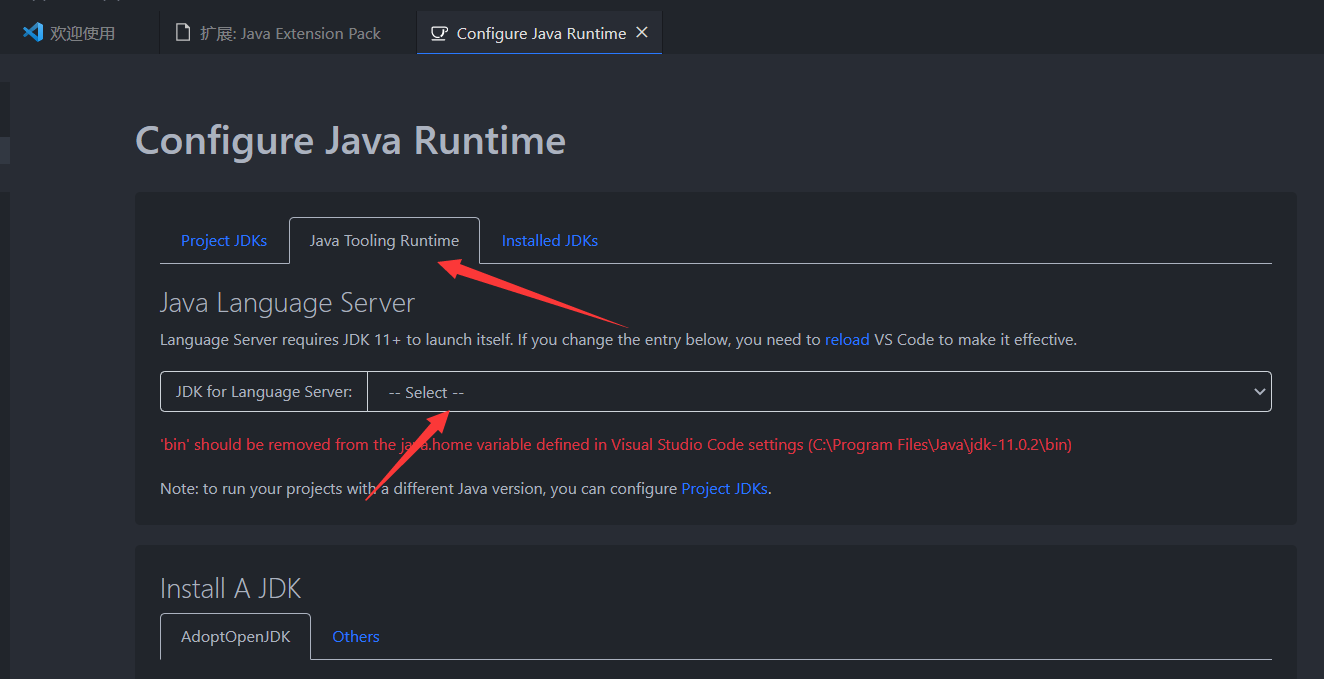Open the 扩展: Java Extension Pack tab

pyautogui.click(x=288, y=33)
